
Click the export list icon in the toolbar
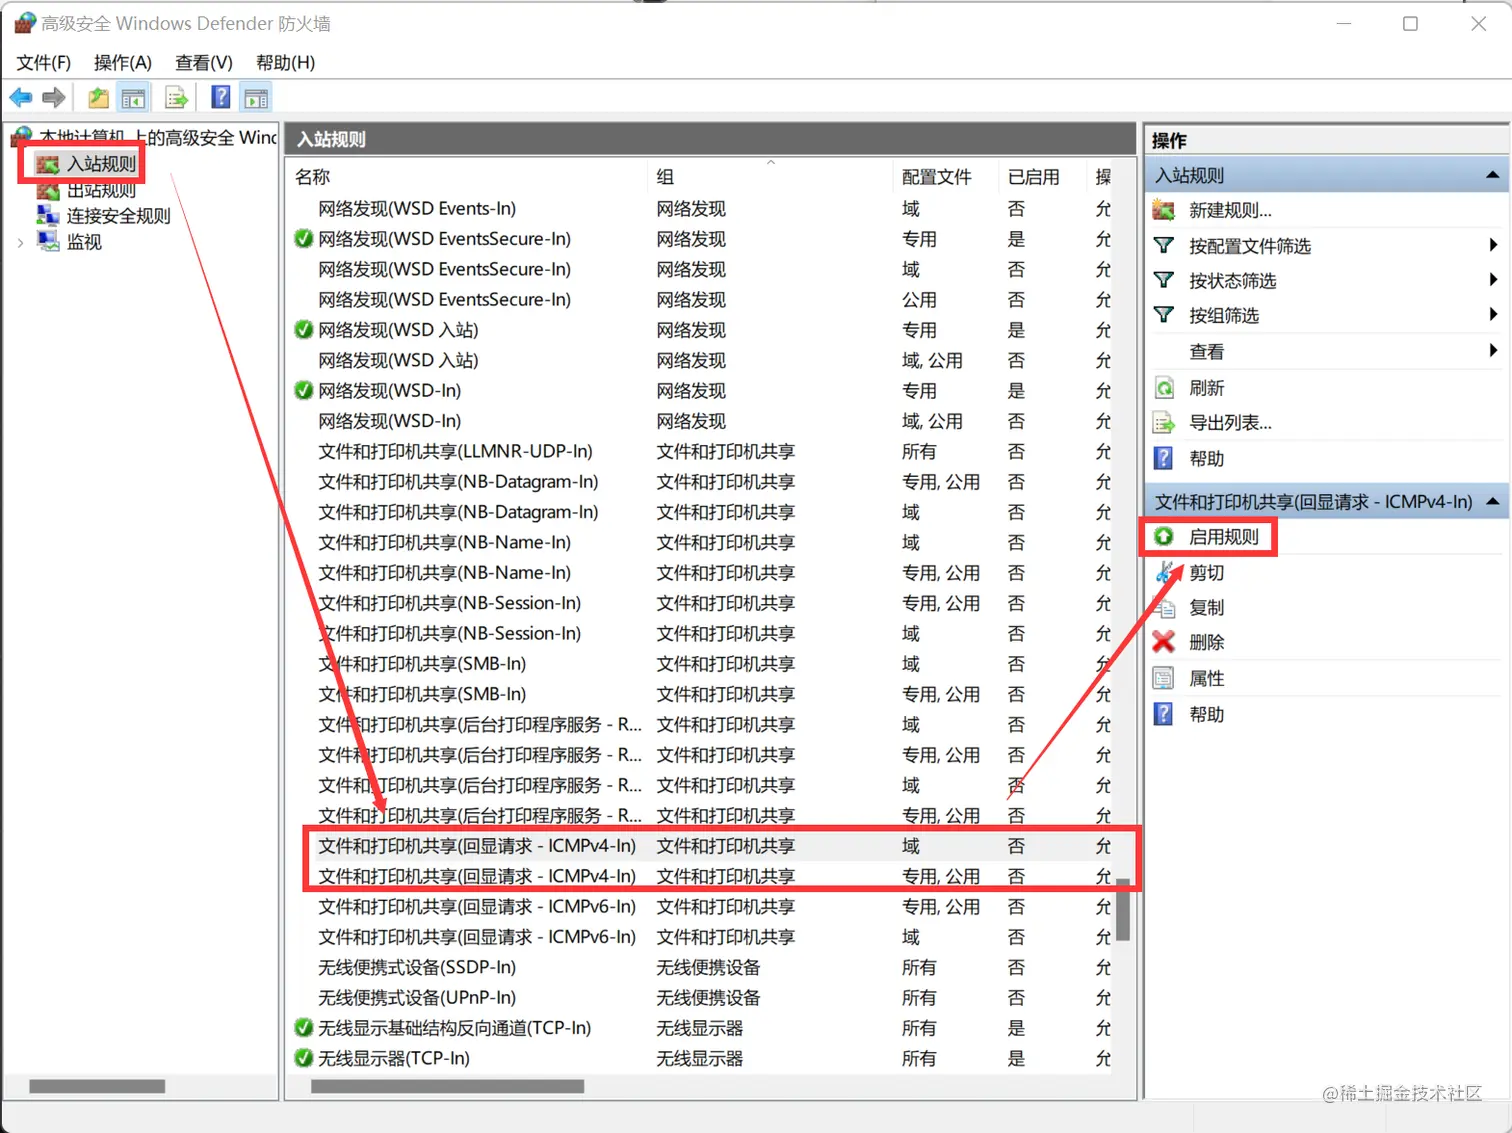[x=176, y=98]
